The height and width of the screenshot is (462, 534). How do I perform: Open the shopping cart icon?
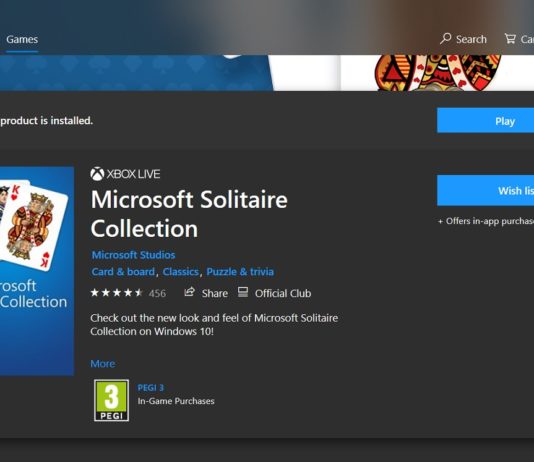click(x=510, y=38)
